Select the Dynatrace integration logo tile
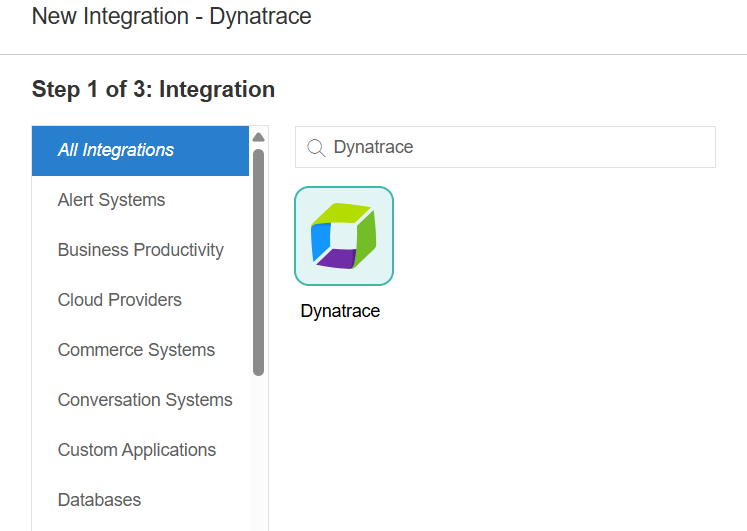 (343, 236)
